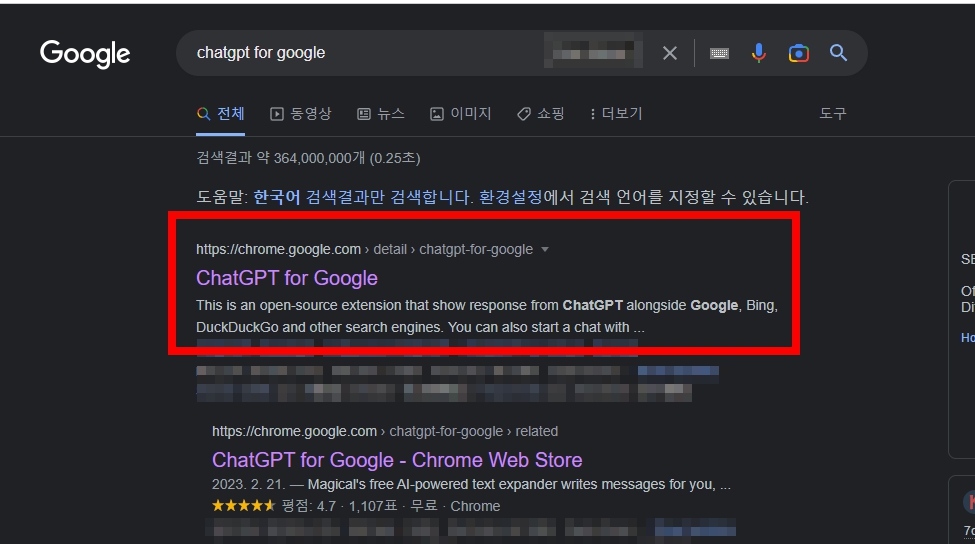Start voice search with microphone icon
This screenshot has height=544, width=975.
[758, 53]
